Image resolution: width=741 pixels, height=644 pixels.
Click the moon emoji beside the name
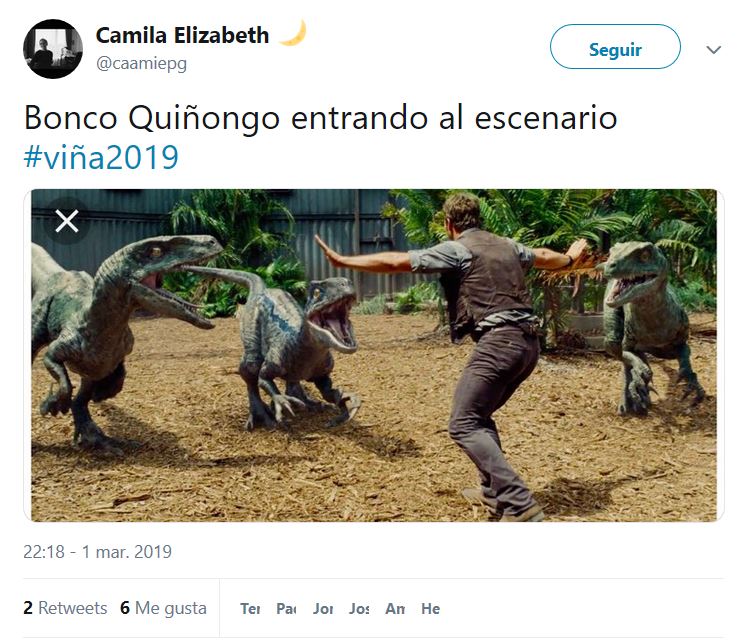point(293,33)
